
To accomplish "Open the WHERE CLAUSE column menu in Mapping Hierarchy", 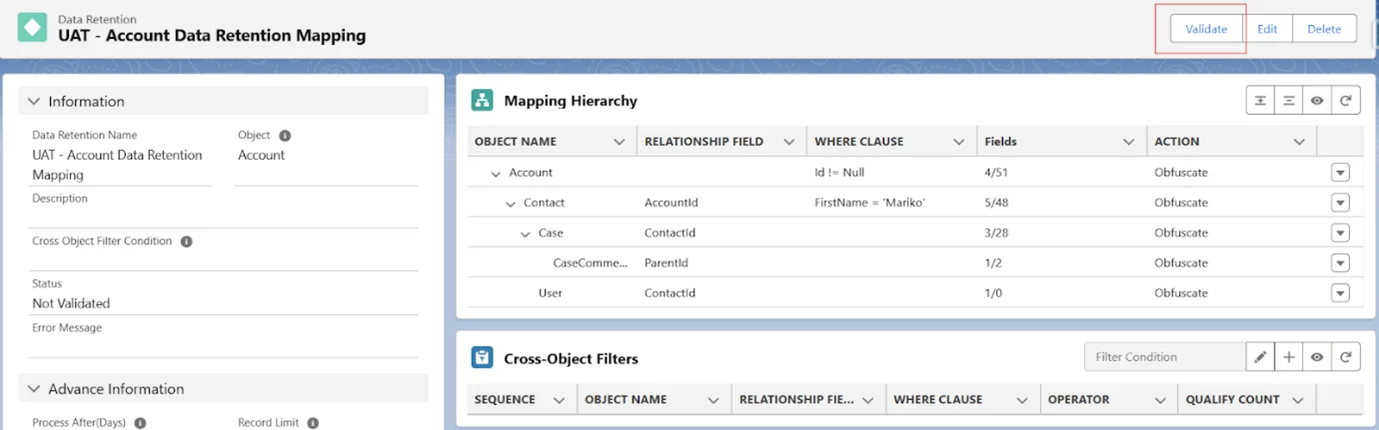I will 959,142.
